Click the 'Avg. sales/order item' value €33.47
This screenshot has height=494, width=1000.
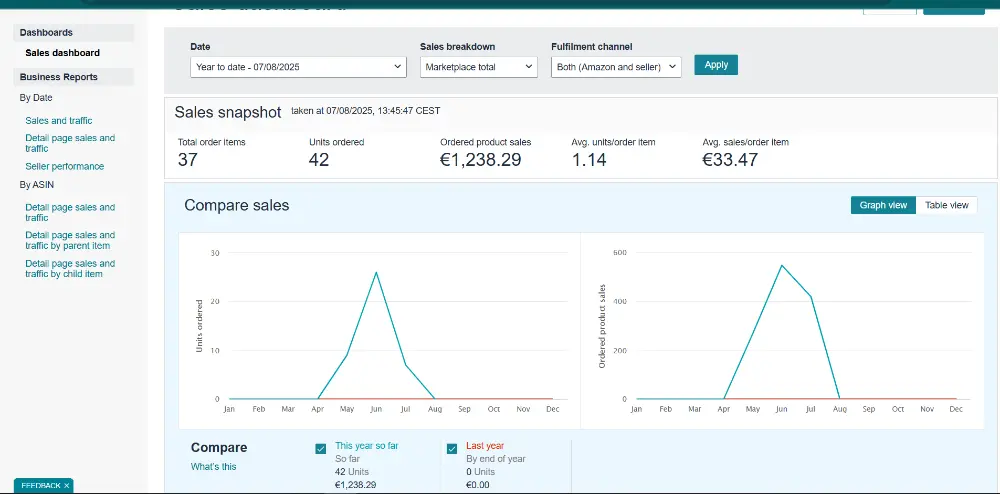[730, 159]
